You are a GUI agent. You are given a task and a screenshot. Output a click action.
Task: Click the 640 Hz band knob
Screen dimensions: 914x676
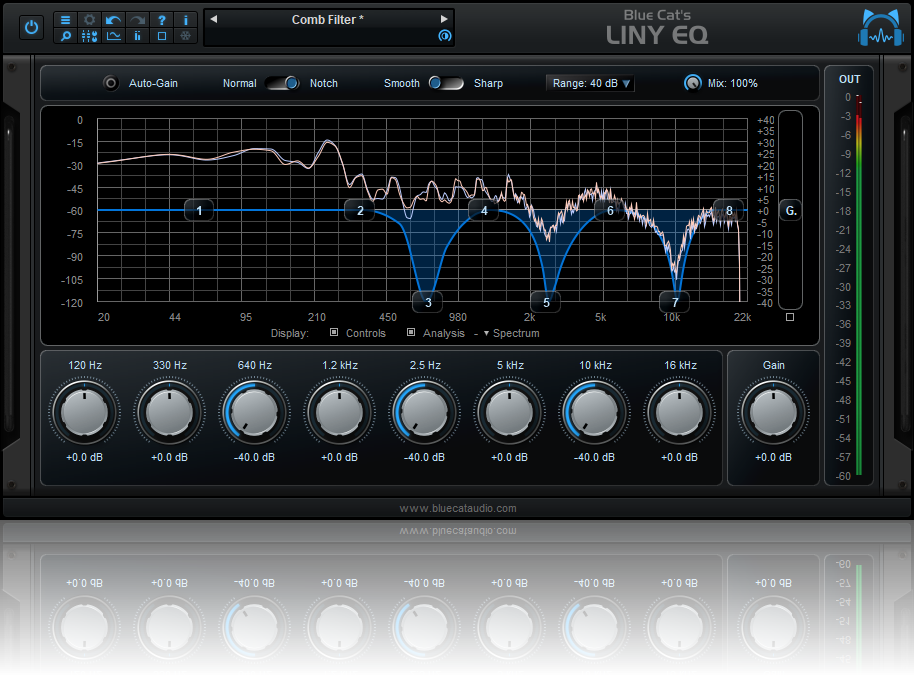(x=255, y=412)
